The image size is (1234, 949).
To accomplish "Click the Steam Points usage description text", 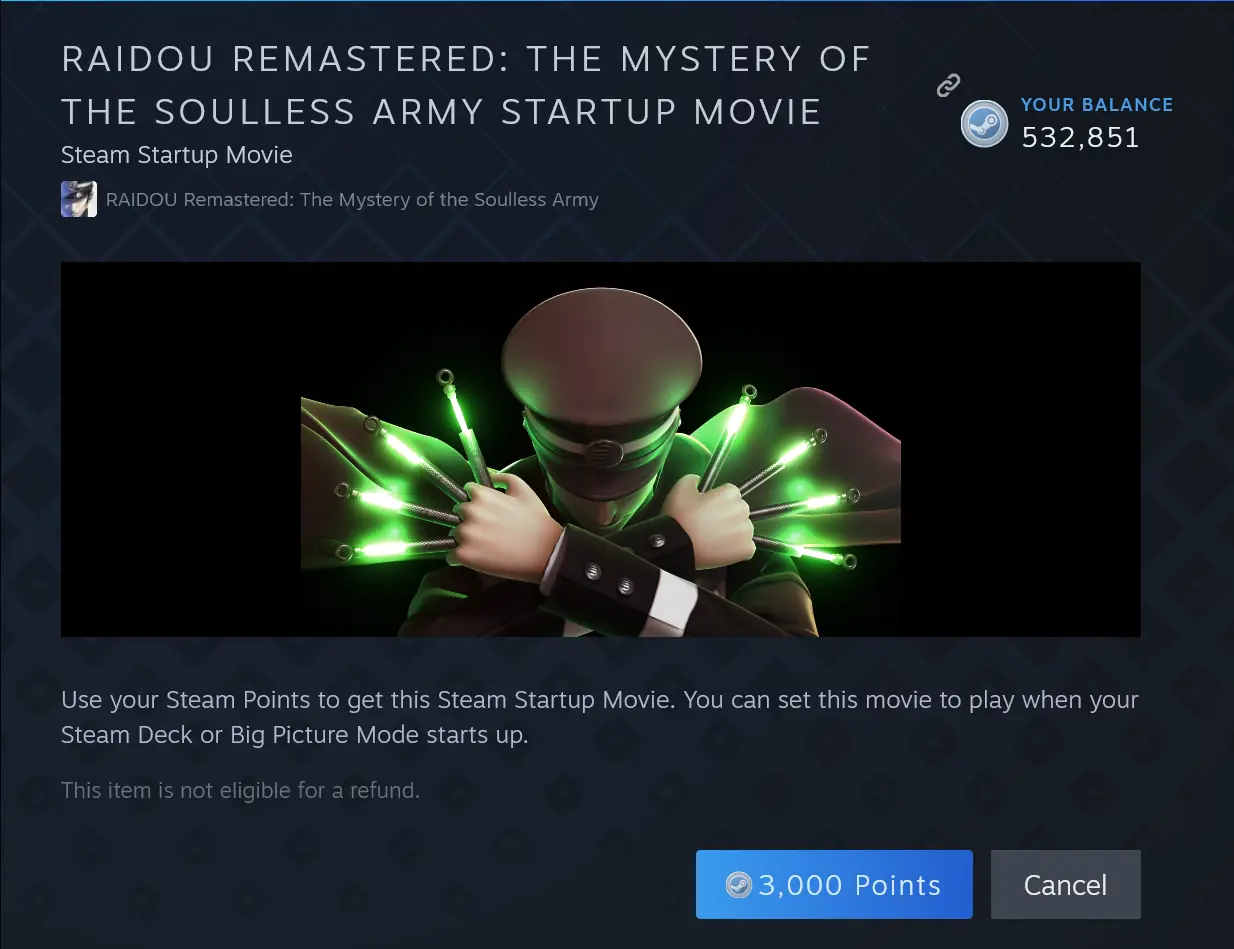I will pos(600,717).
